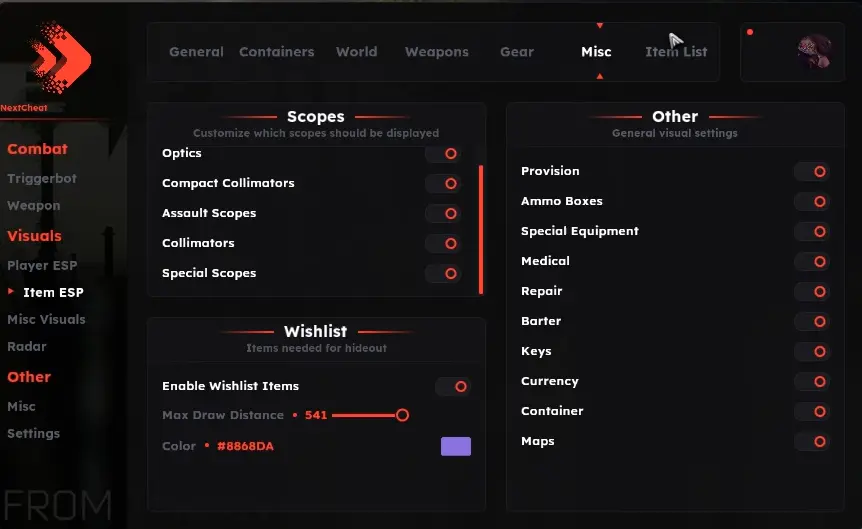Image resolution: width=862 pixels, height=529 pixels.
Task: Open the purple wishlist color swatch
Action: [456, 447]
